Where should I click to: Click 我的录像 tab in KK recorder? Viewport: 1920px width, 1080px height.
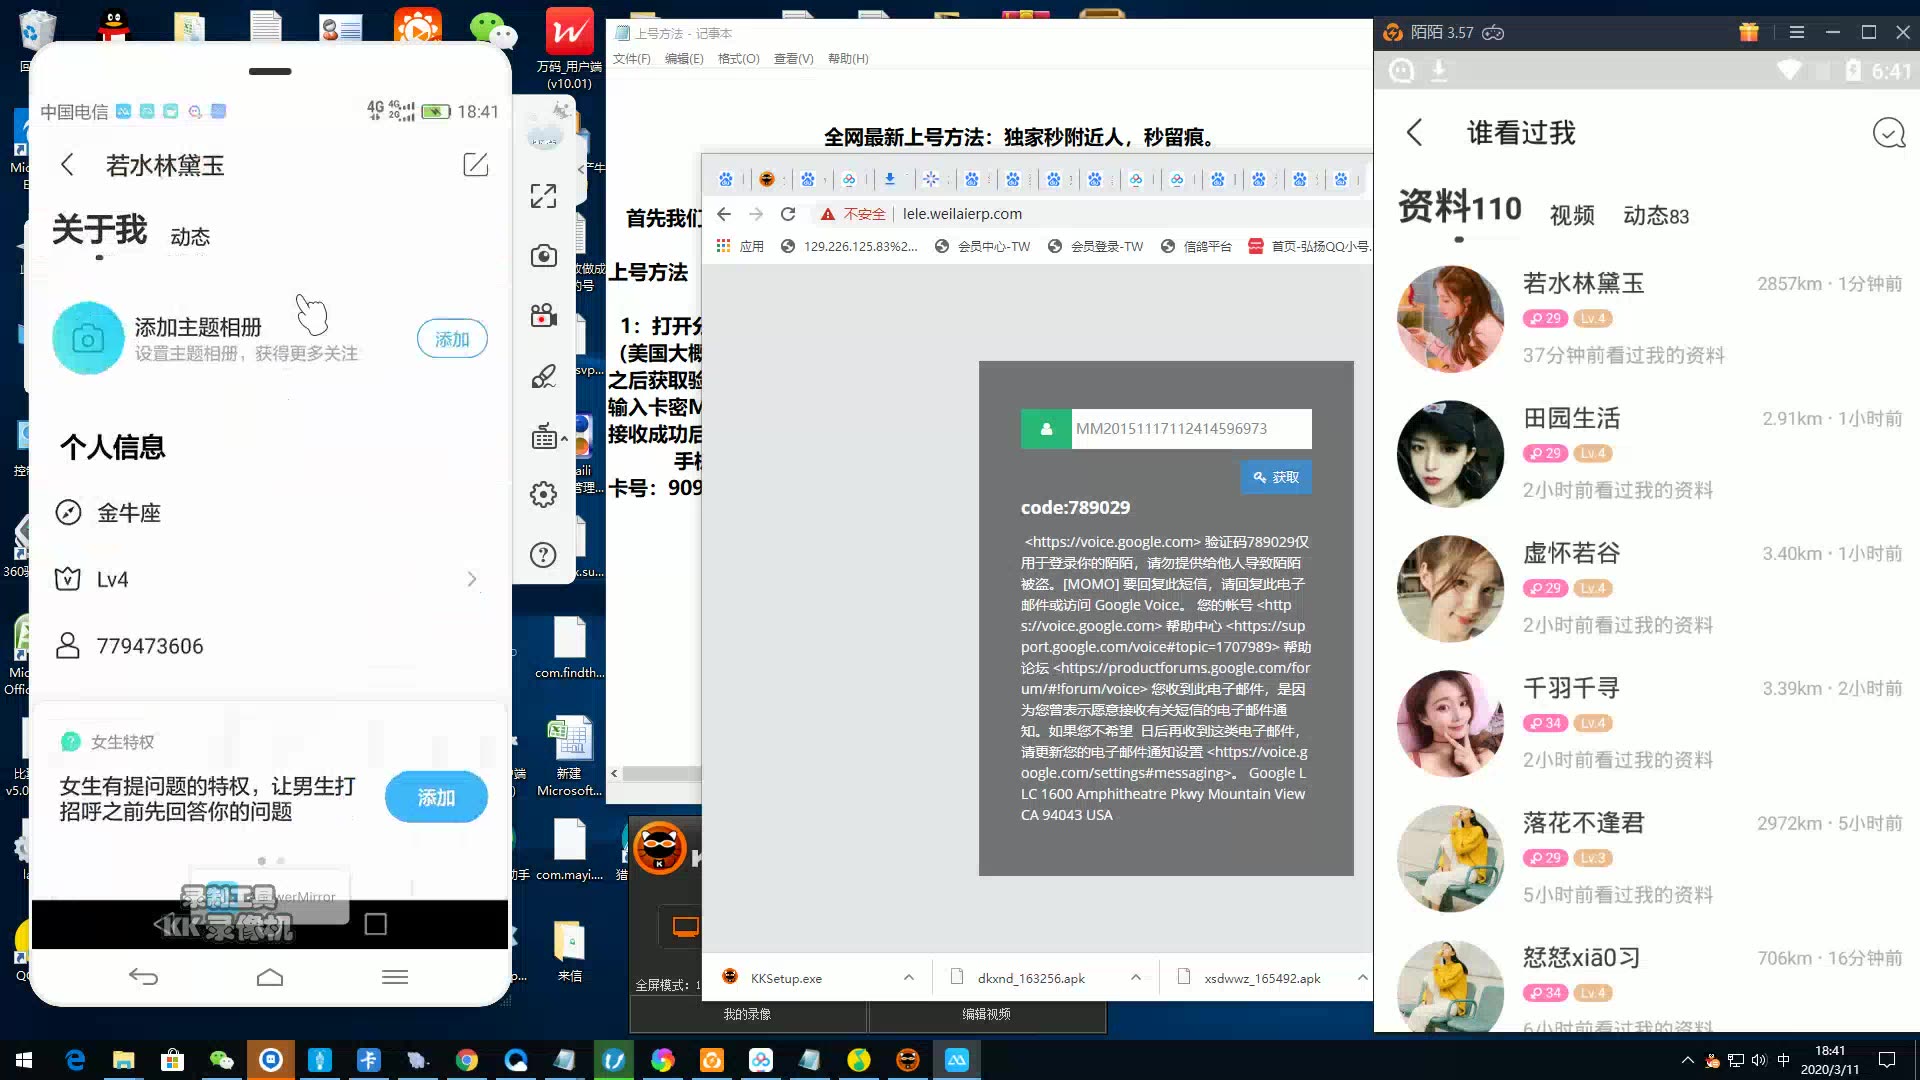[x=747, y=1014]
